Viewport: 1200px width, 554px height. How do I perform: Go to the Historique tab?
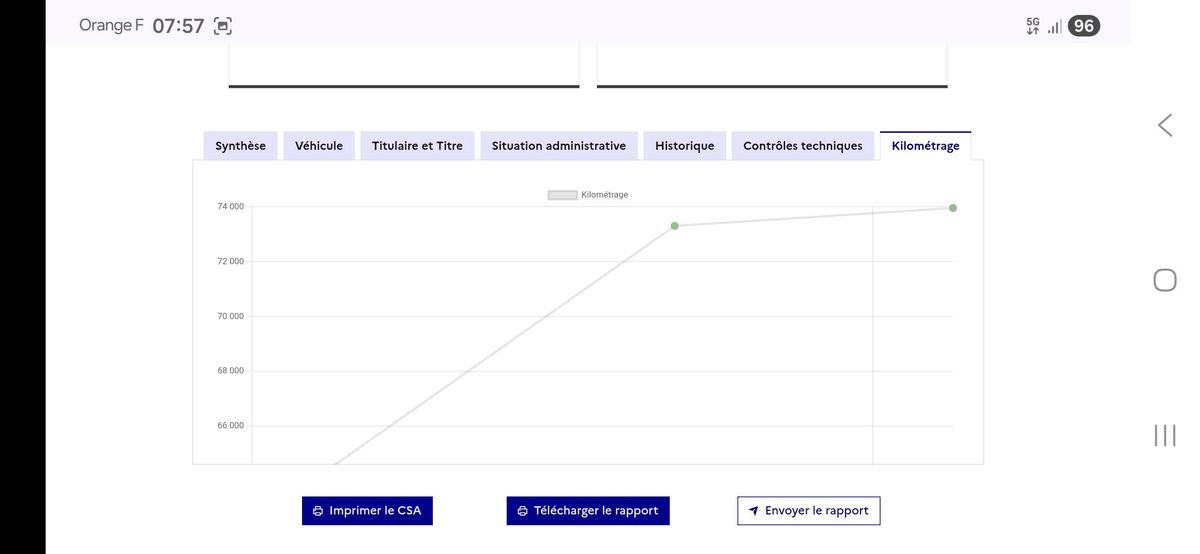coord(685,146)
